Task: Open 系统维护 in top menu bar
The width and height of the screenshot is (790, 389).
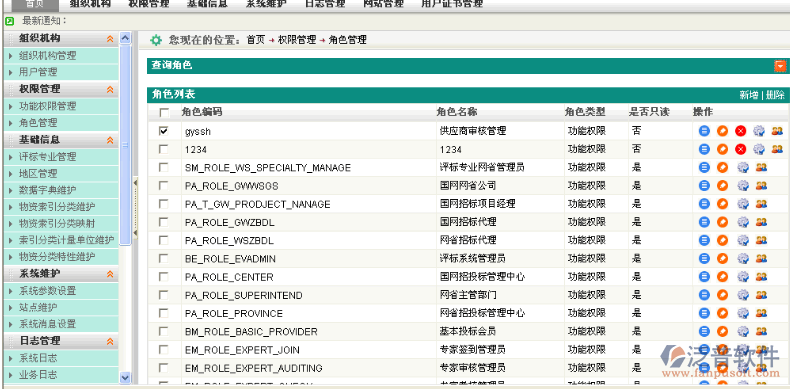Action: click(266, 4)
